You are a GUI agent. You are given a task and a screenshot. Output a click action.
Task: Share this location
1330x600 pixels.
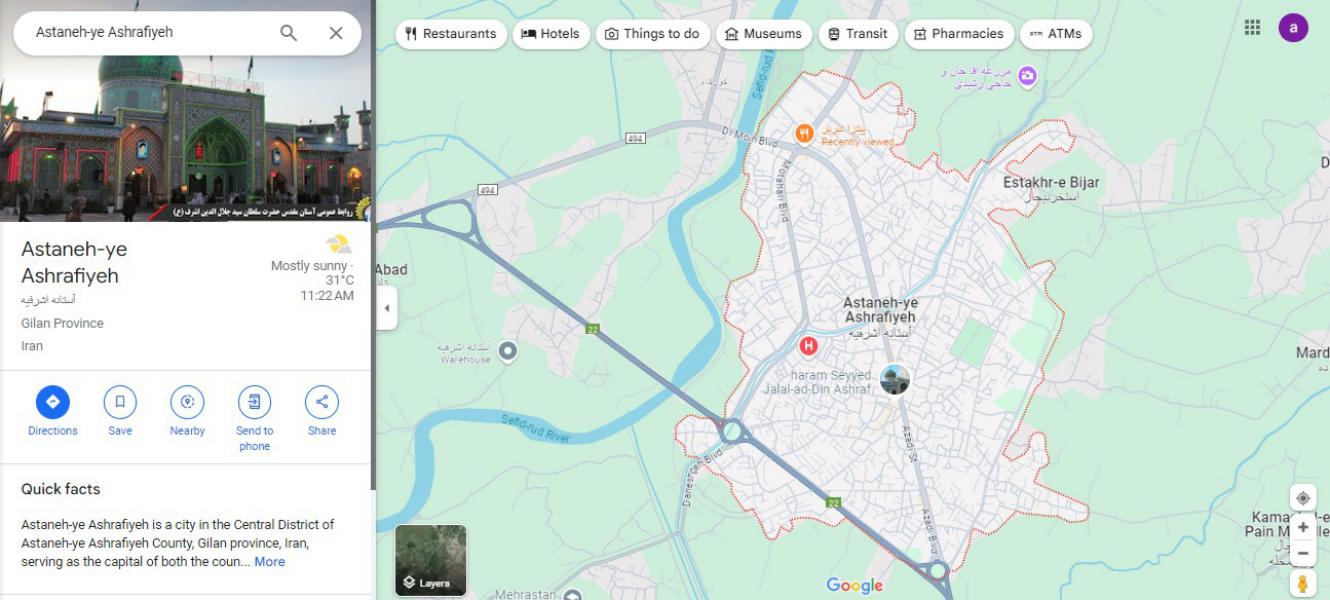[322, 402]
